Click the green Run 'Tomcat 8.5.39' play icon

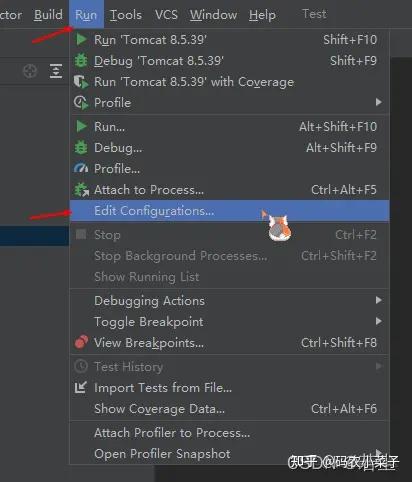coord(81,39)
